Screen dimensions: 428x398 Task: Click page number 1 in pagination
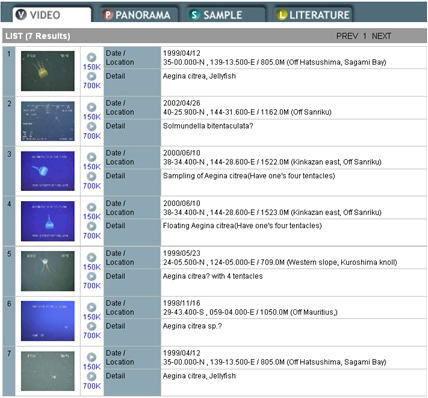365,36
